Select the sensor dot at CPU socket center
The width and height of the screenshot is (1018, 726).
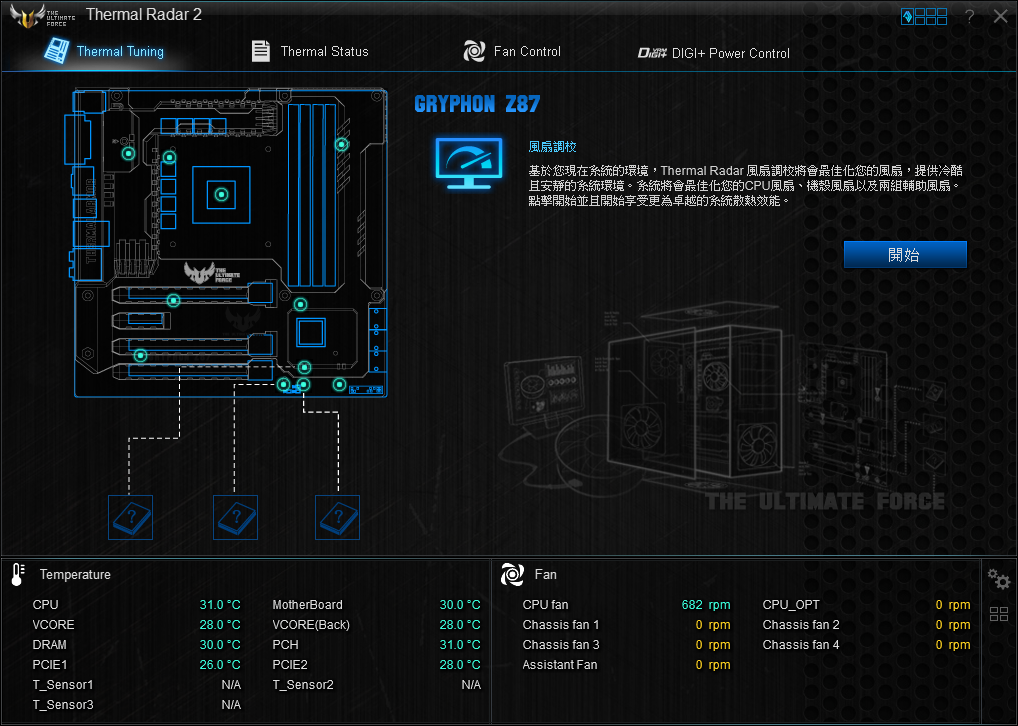pos(222,194)
